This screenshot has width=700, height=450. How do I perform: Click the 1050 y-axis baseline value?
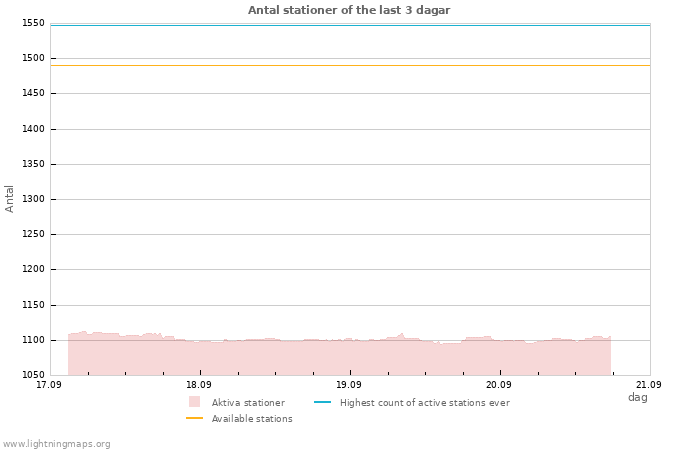[33, 375]
